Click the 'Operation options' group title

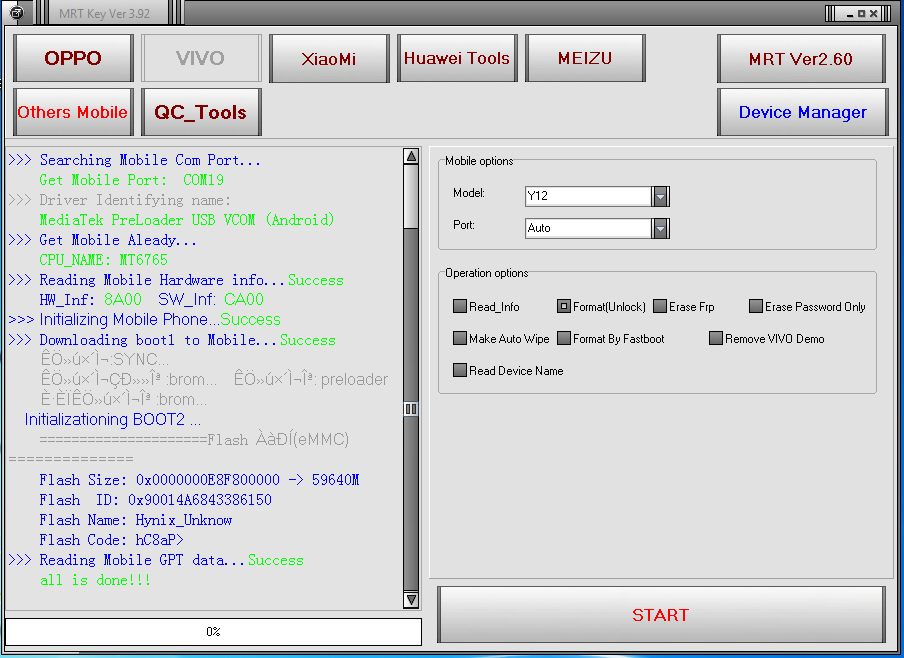487,273
